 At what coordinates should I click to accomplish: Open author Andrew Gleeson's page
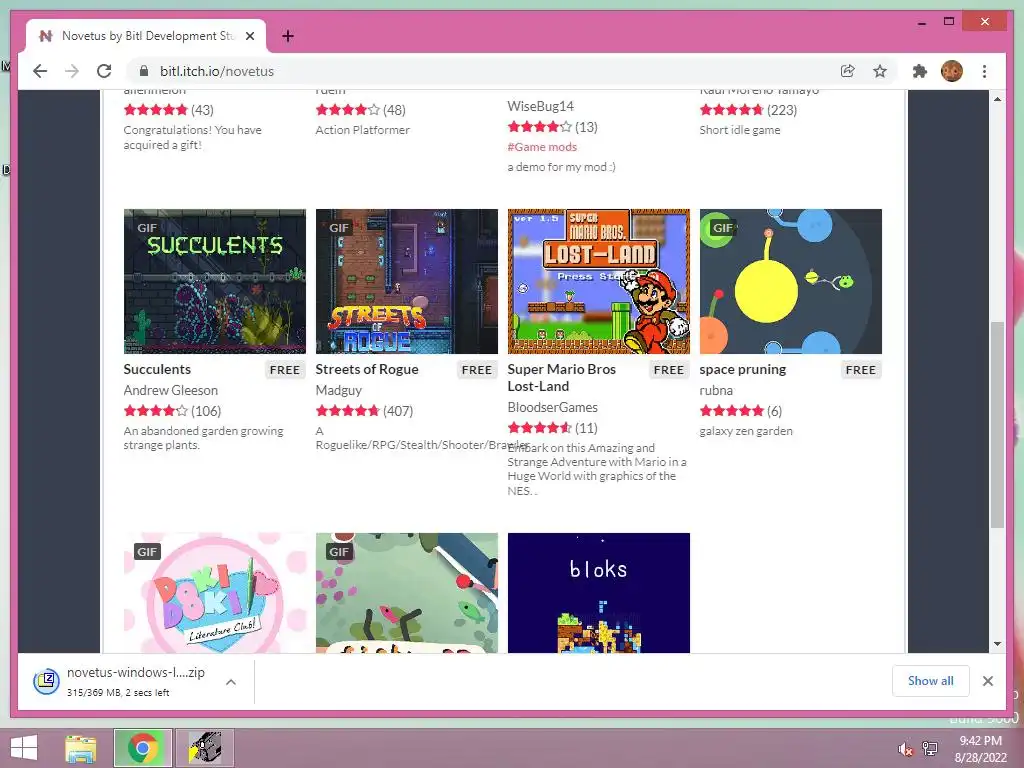[170, 390]
